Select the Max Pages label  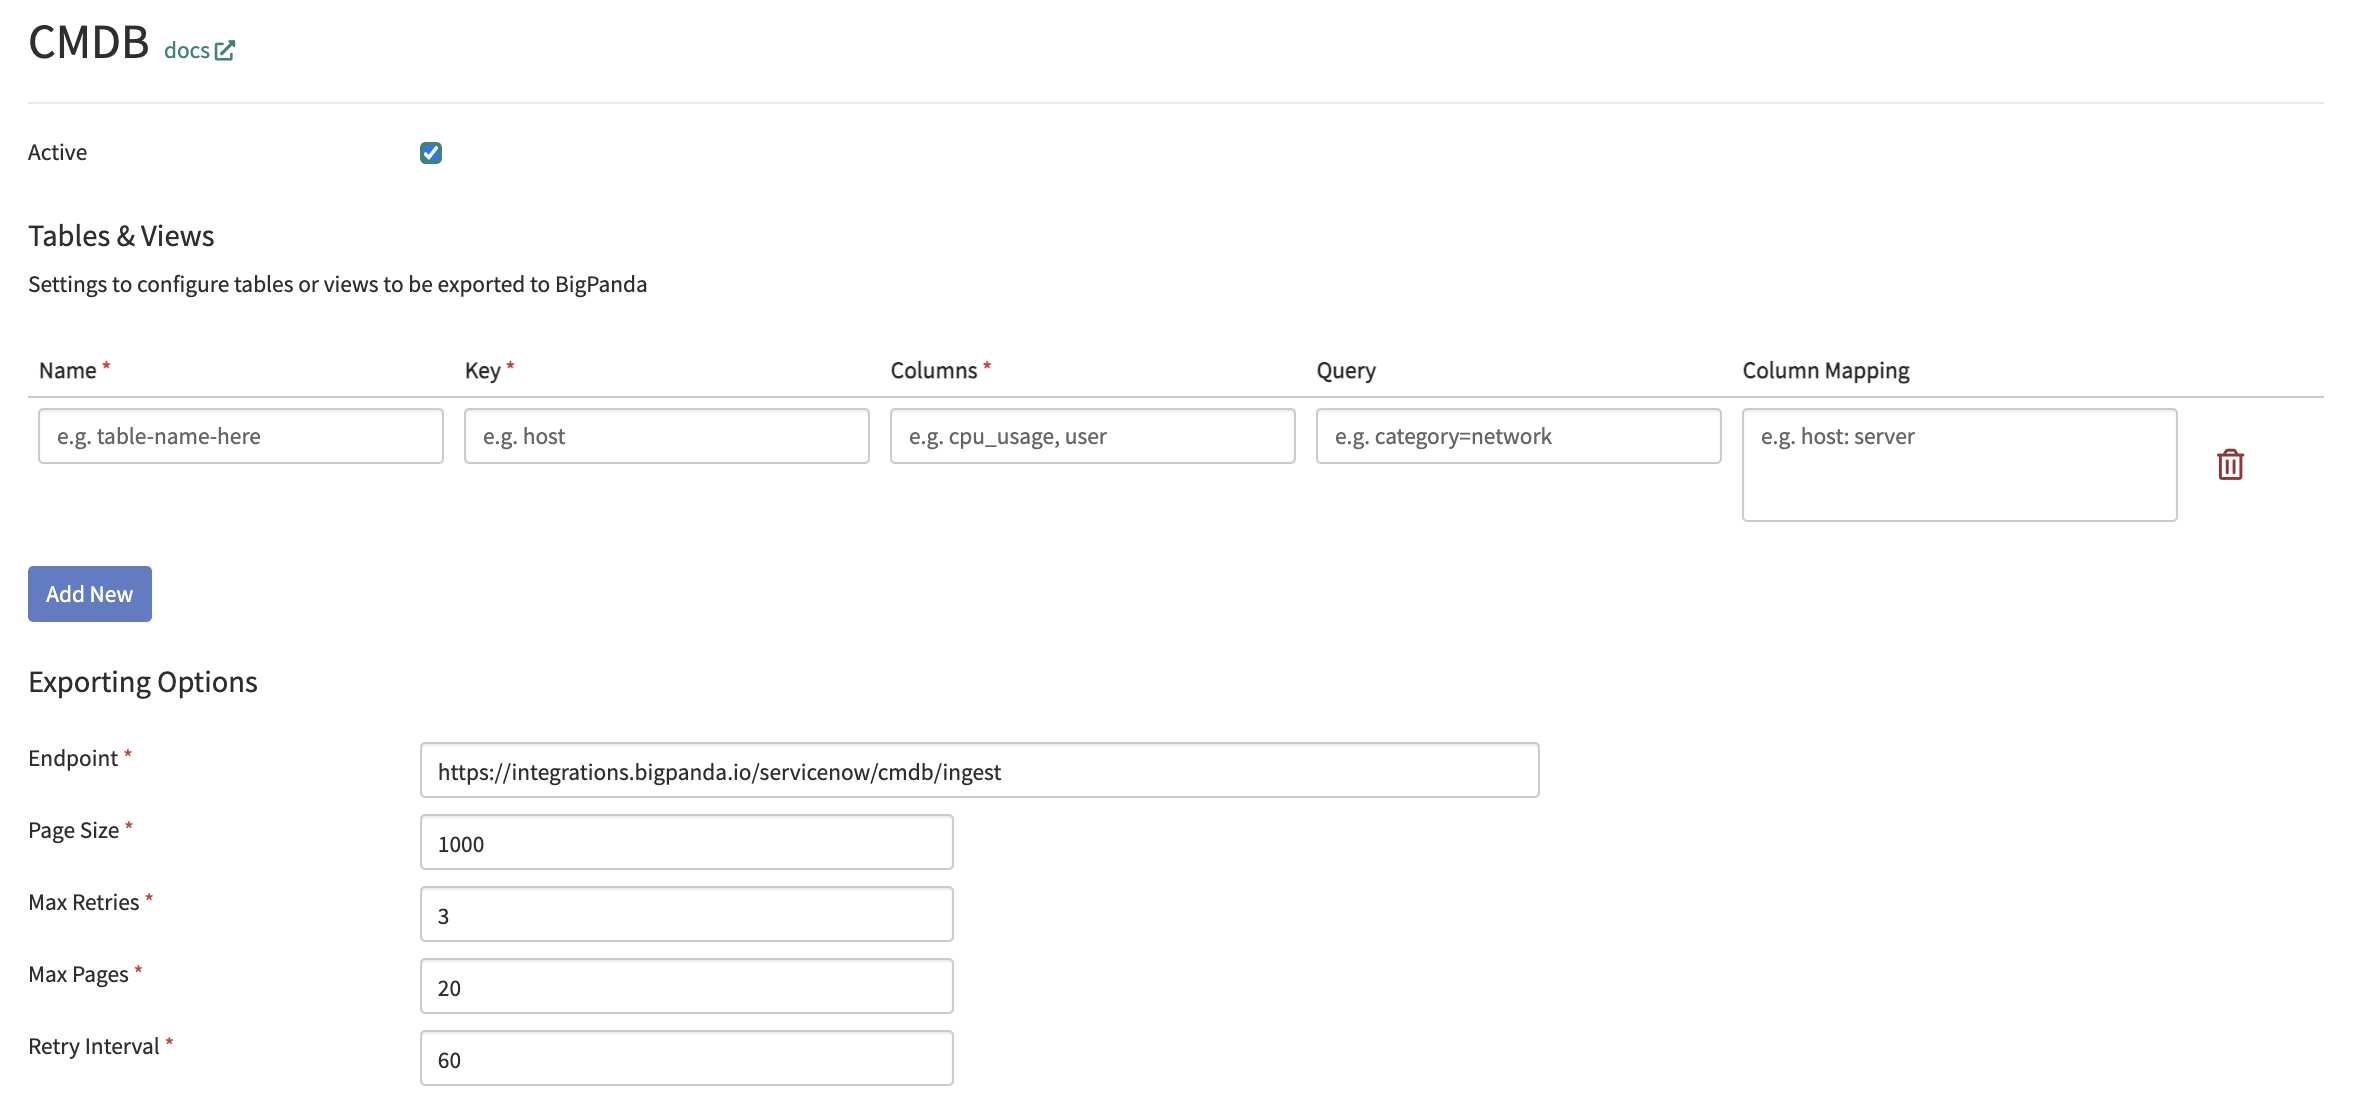point(79,974)
